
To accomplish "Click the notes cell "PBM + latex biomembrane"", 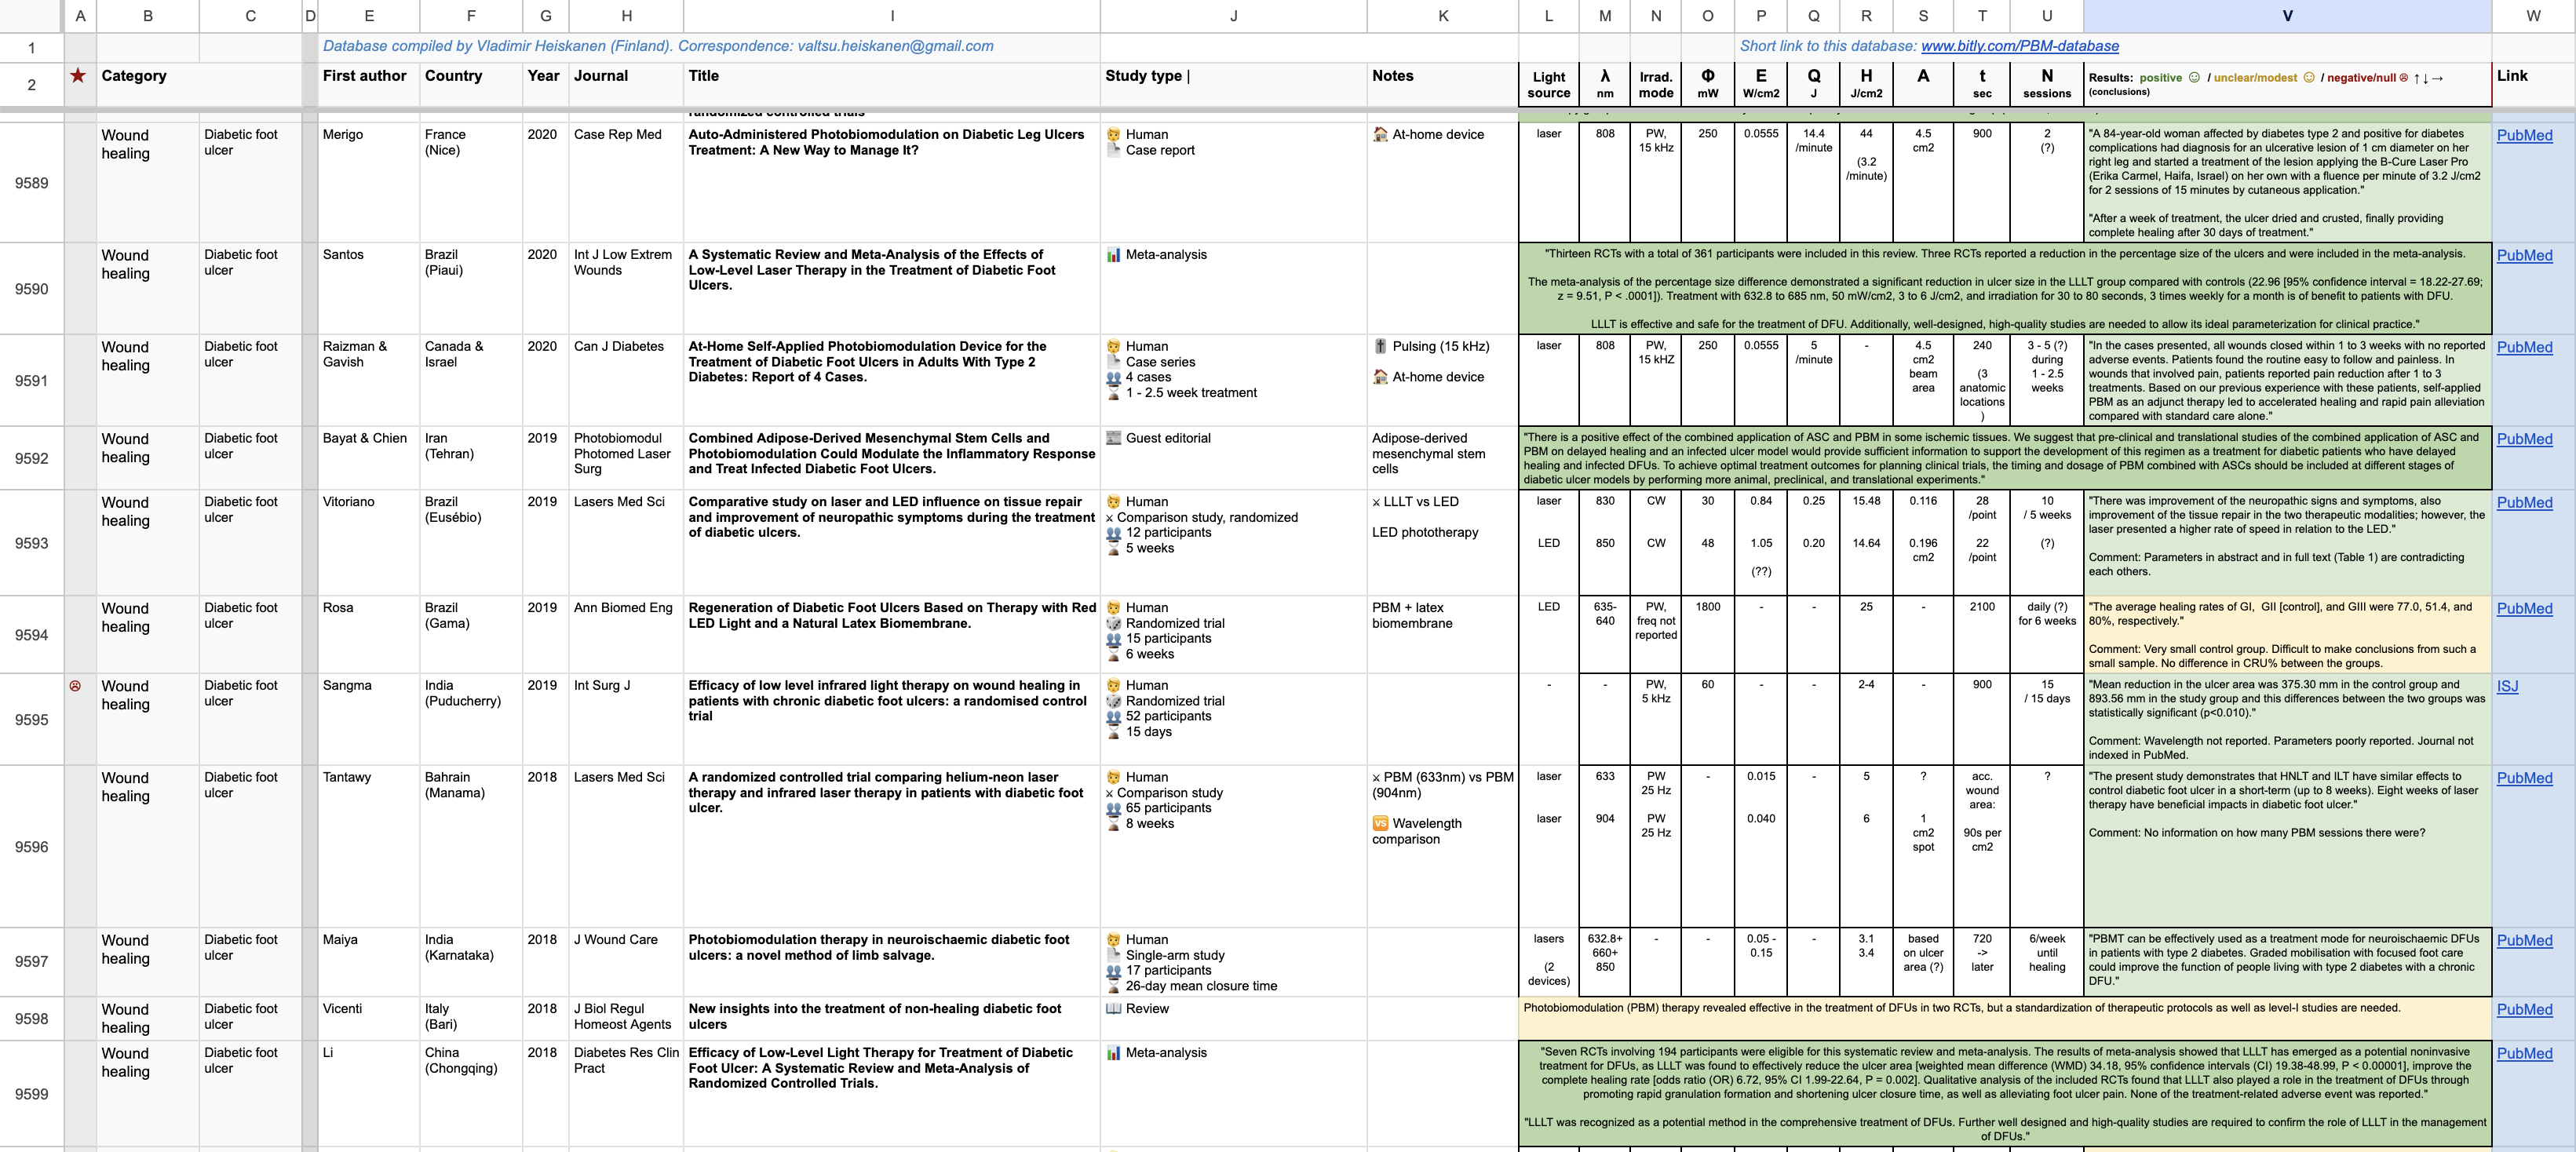I will tap(1442, 635).
